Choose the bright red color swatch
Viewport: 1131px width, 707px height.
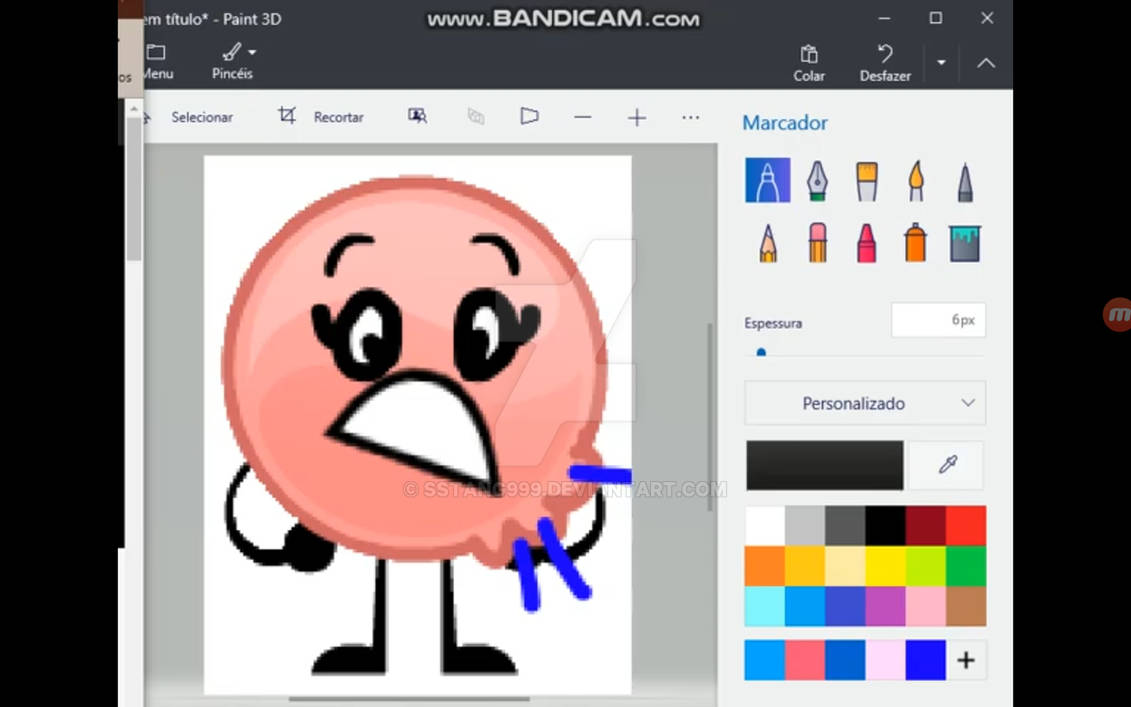[x=966, y=525]
